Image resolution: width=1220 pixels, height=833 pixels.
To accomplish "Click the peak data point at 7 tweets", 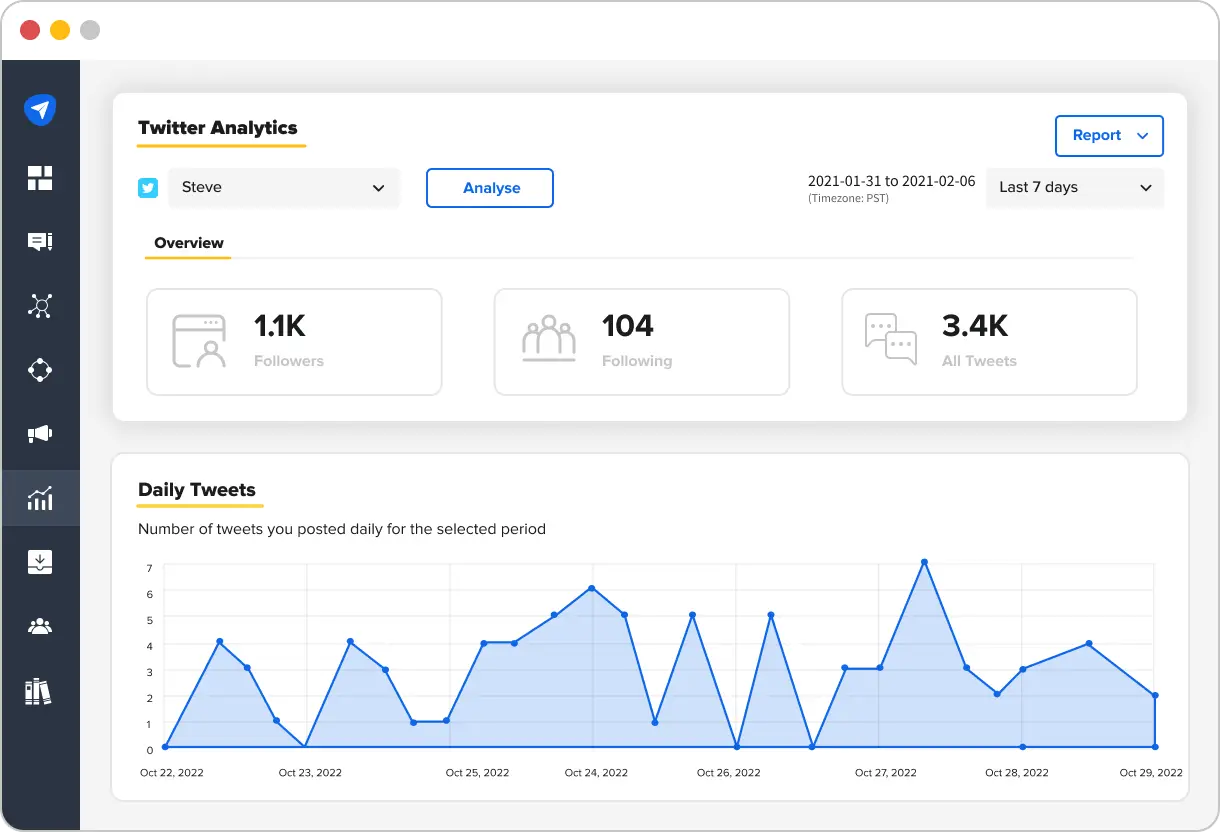I will click(924, 562).
